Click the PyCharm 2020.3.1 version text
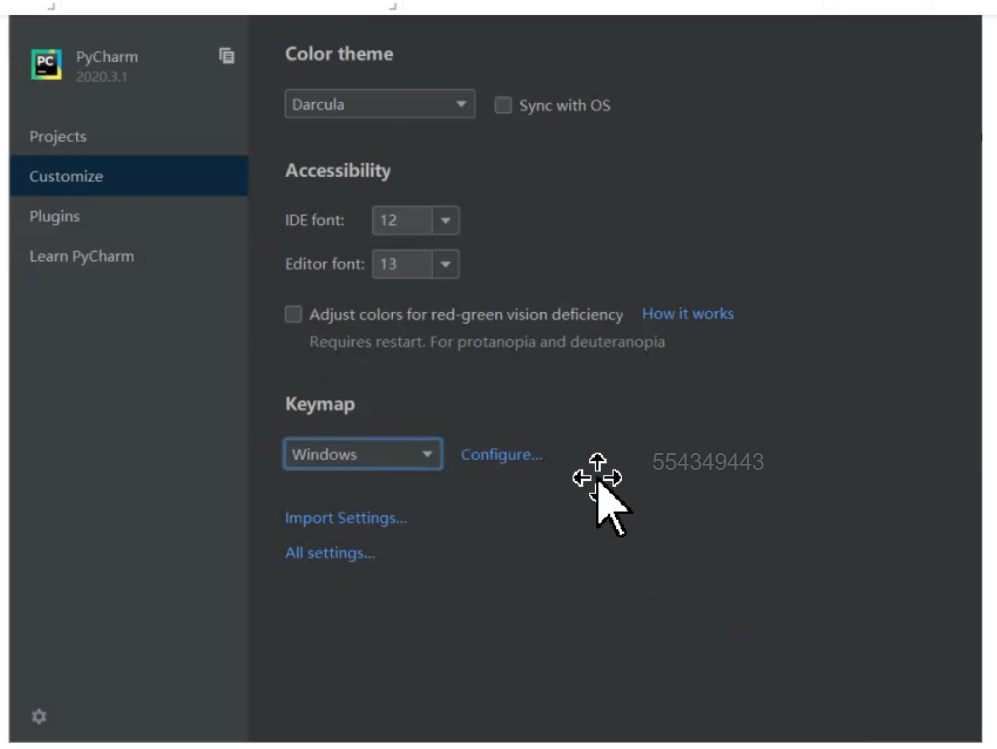The height and width of the screenshot is (749, 997). [x=101, y=77]
